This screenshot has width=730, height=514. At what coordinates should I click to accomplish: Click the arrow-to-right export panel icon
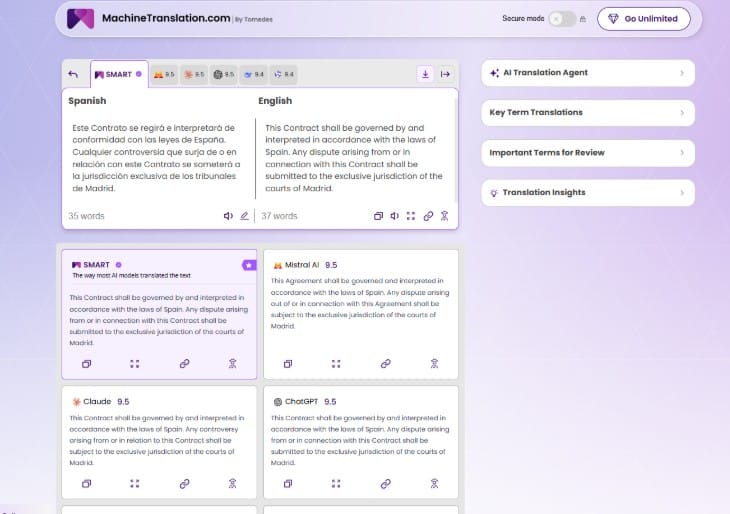click(445, 74)
